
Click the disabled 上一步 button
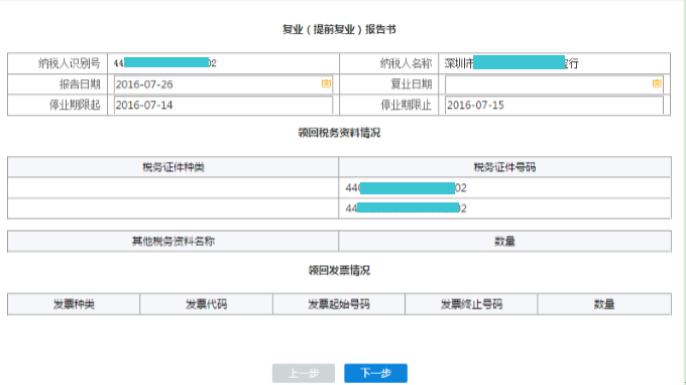coord(304,373)
